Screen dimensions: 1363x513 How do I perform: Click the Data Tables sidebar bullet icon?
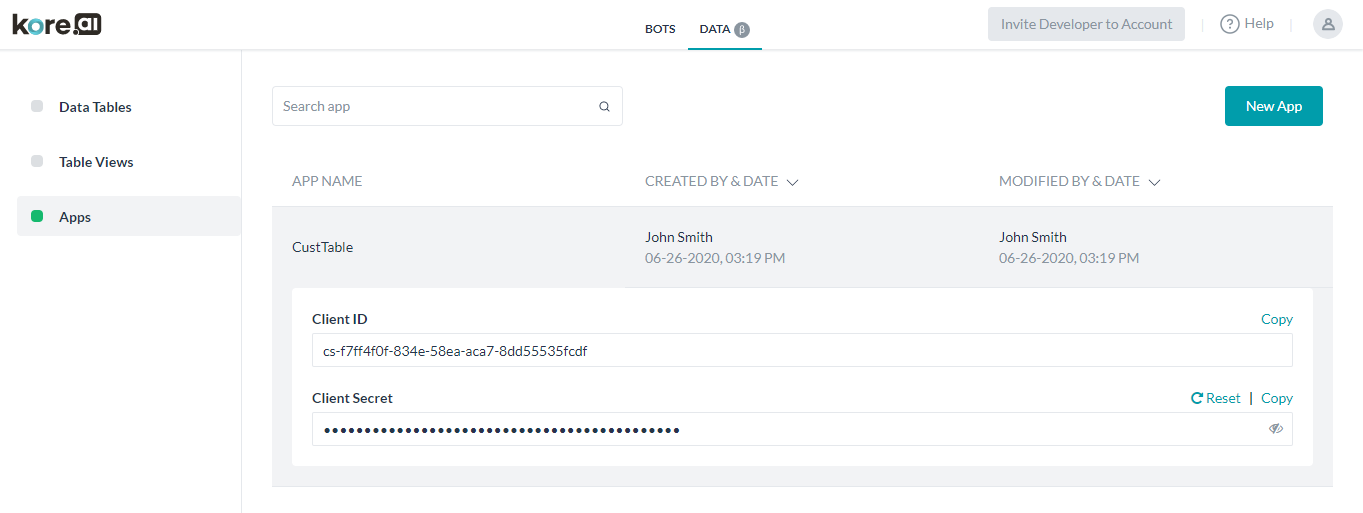(x=37, y=106)
